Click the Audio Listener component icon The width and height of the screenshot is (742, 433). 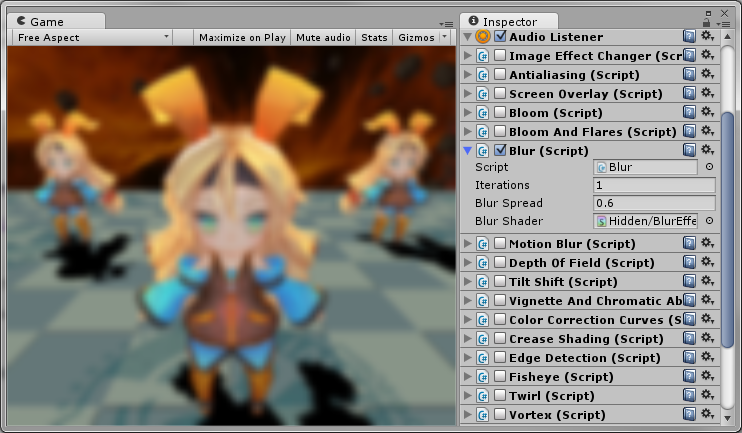(483, 36)
